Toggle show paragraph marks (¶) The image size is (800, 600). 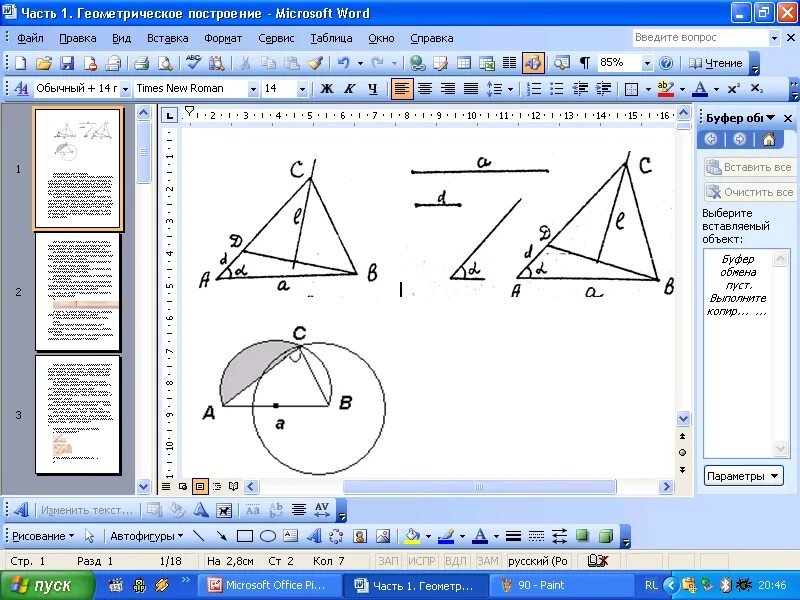(x=585, y=63)
